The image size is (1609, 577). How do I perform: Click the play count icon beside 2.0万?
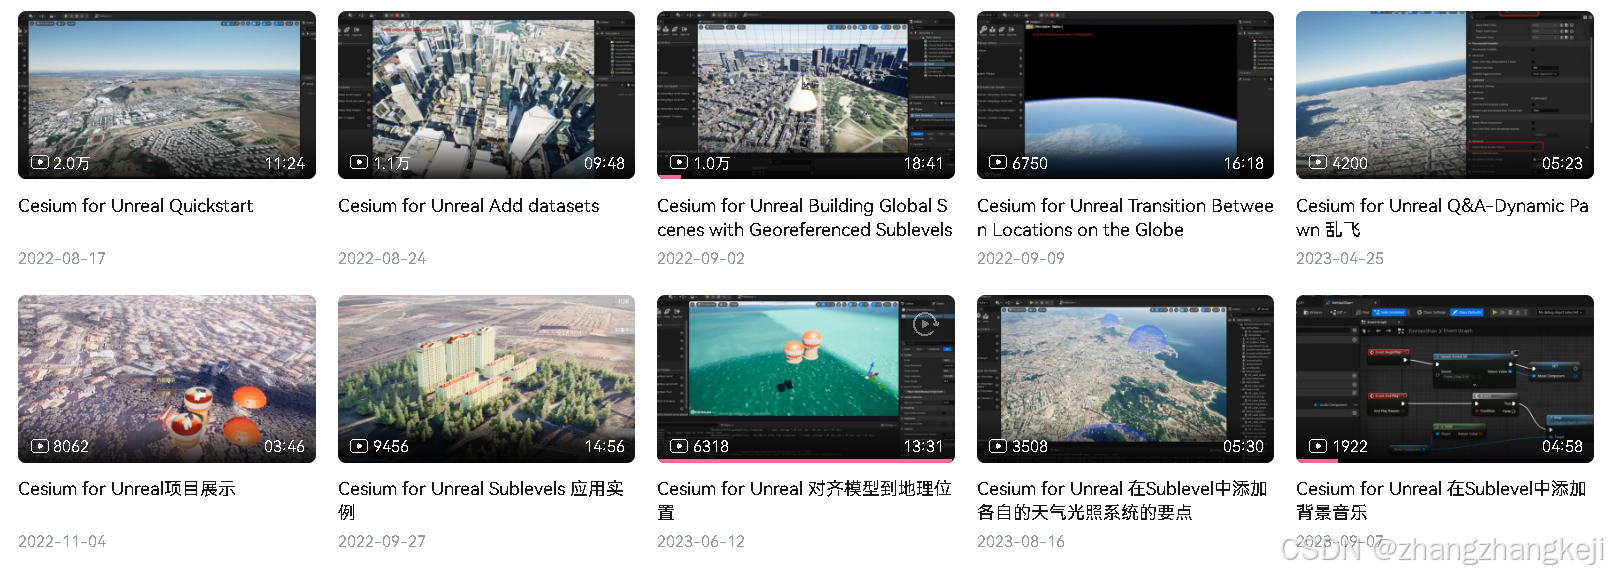tap(40, 163)
